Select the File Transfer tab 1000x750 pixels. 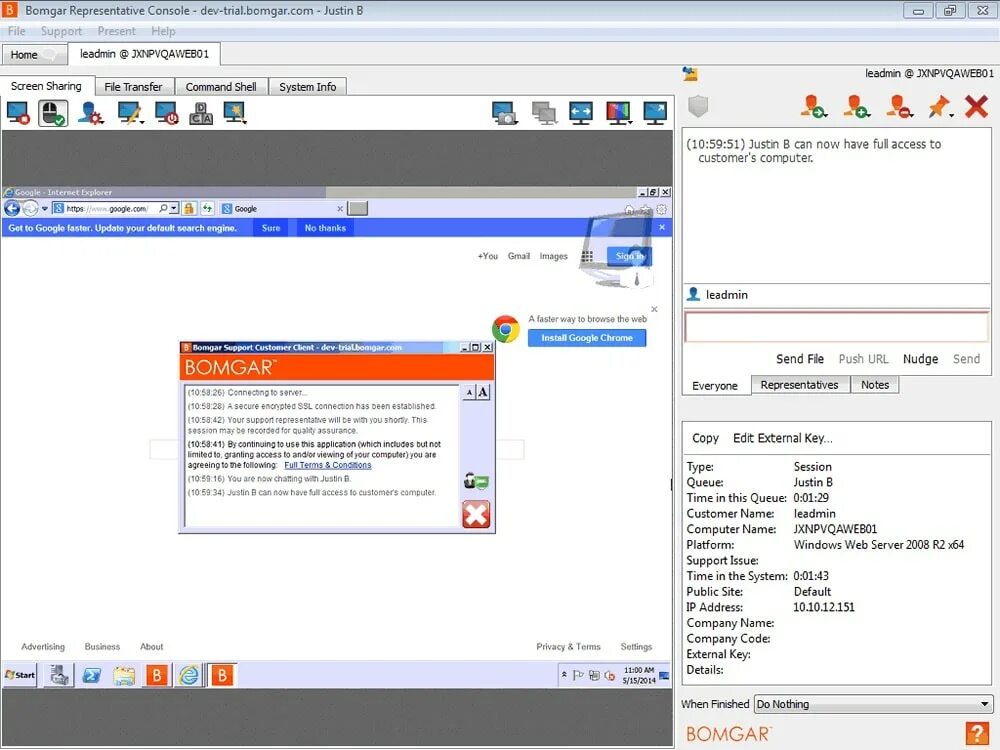(133, 87)
